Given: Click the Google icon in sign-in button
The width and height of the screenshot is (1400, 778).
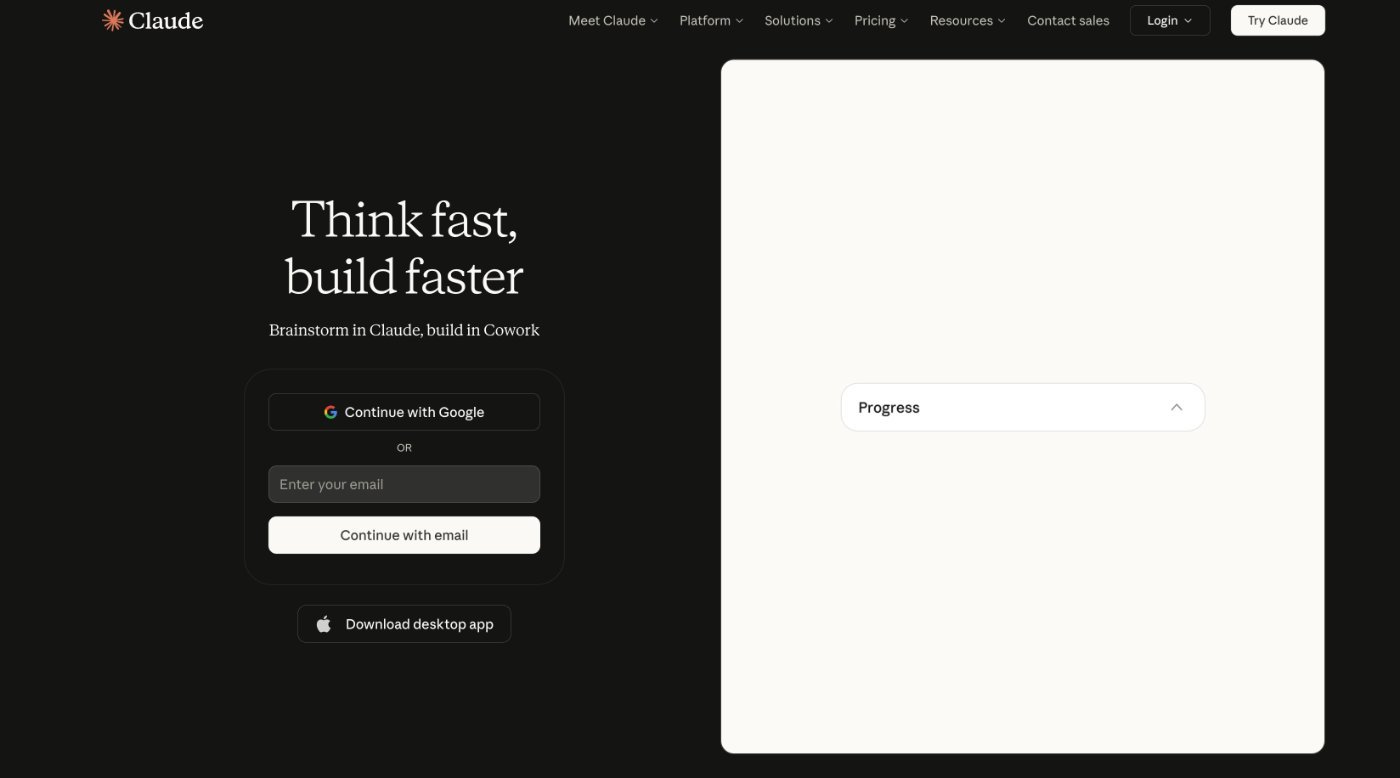Looking at the screenshot, I should pyautogui.click(x=330, y=412).
